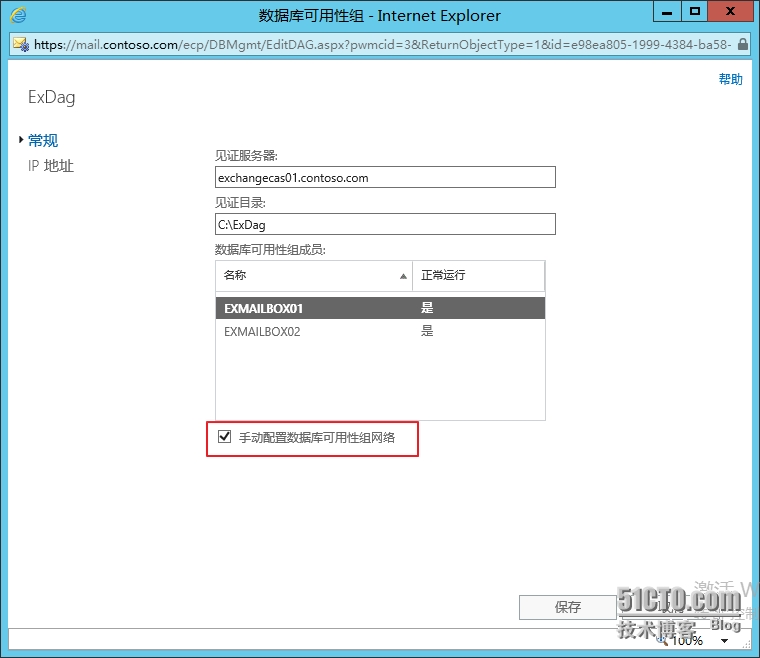This screenshot has width=760, height=658.
Task: Click the 100% zoom magnifier icon
Action: pos(663,640)
